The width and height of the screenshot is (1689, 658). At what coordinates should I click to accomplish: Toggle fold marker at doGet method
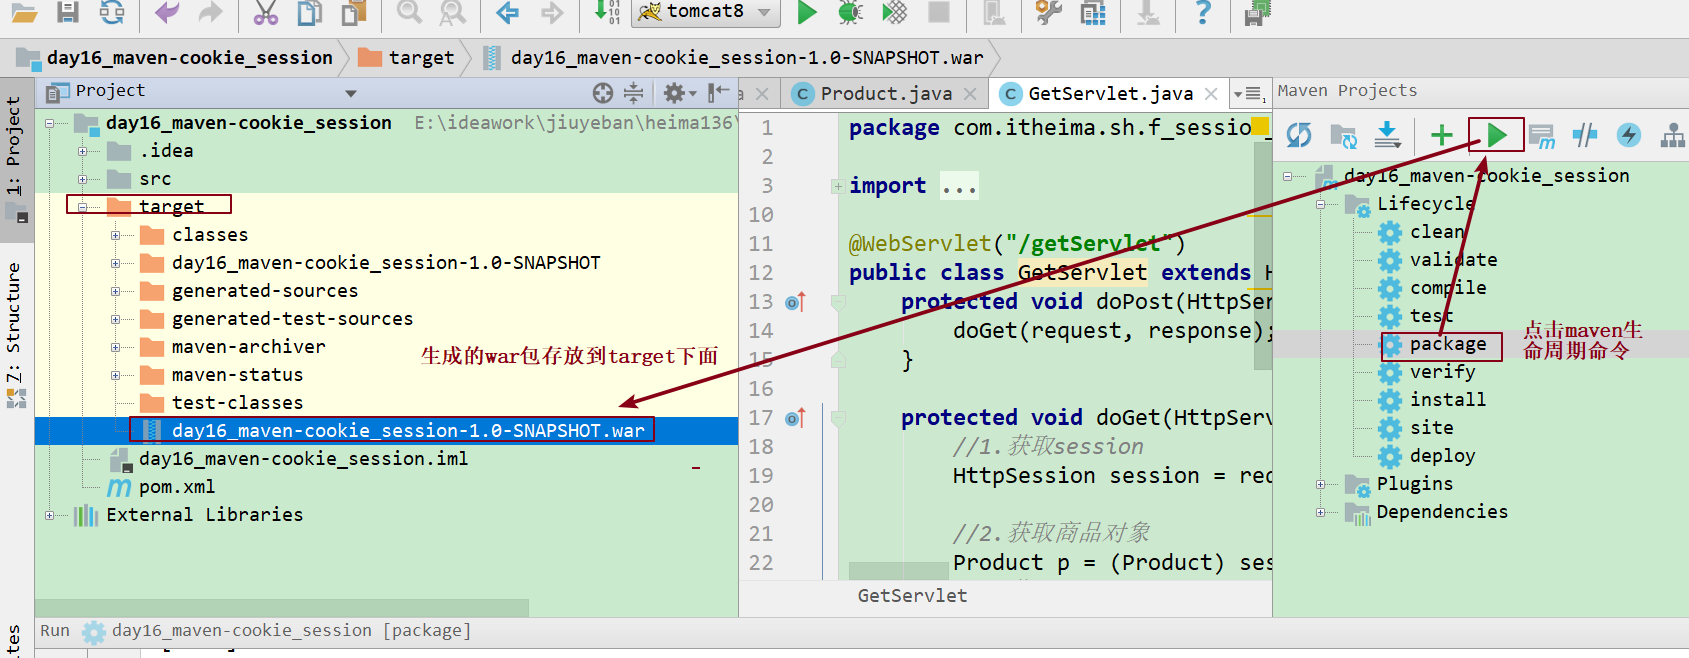838,418
